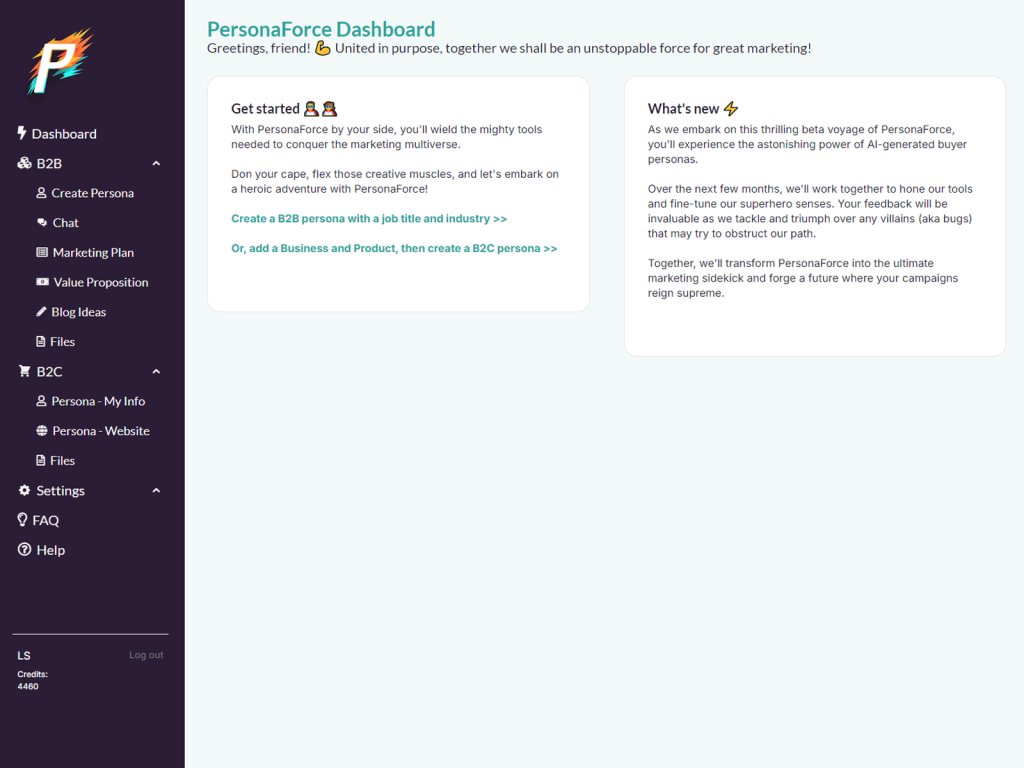
Task: Click the question mark Help icon
Action: tap(24, 550)
